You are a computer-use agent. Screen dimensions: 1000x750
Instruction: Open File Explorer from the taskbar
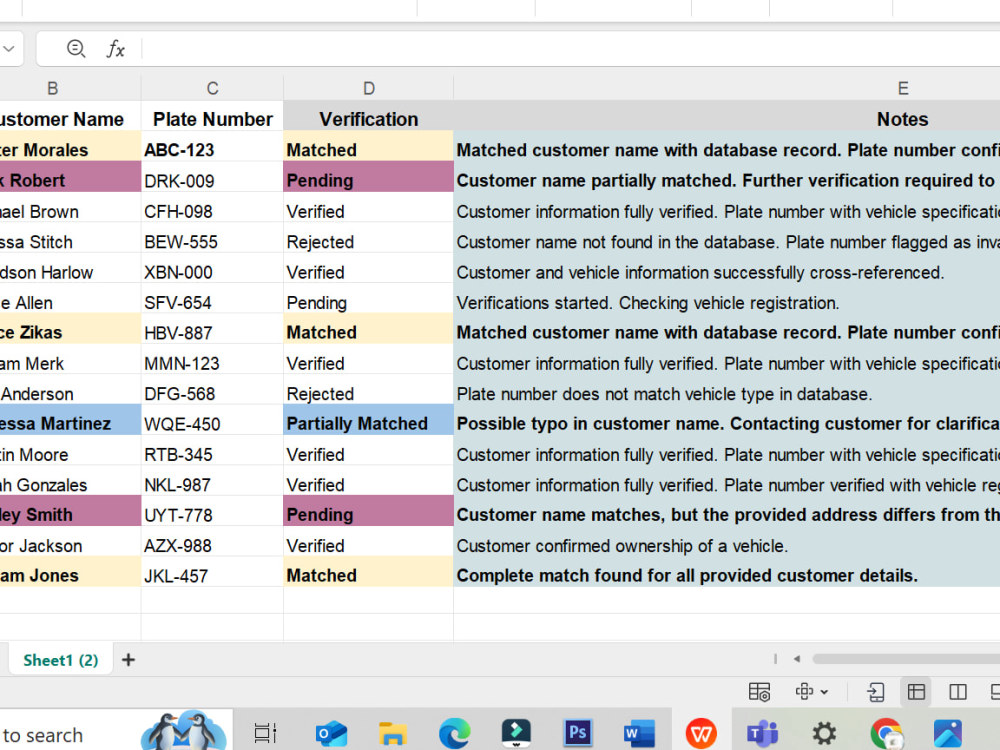click(392, 733)
